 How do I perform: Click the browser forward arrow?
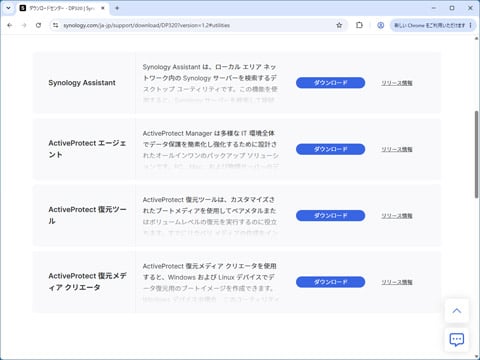24,25
